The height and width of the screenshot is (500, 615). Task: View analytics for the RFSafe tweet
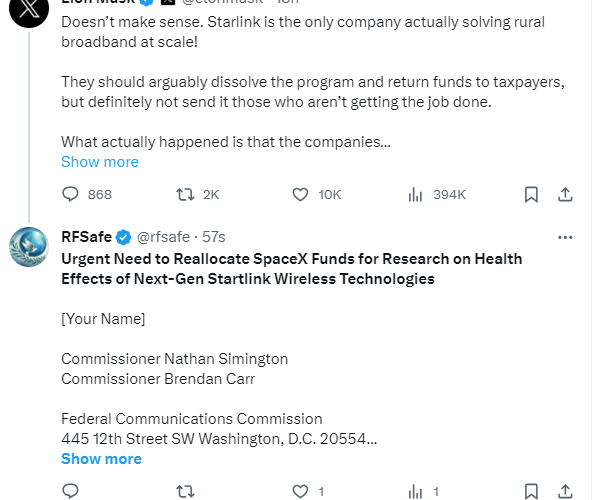[x=416, y=491]
